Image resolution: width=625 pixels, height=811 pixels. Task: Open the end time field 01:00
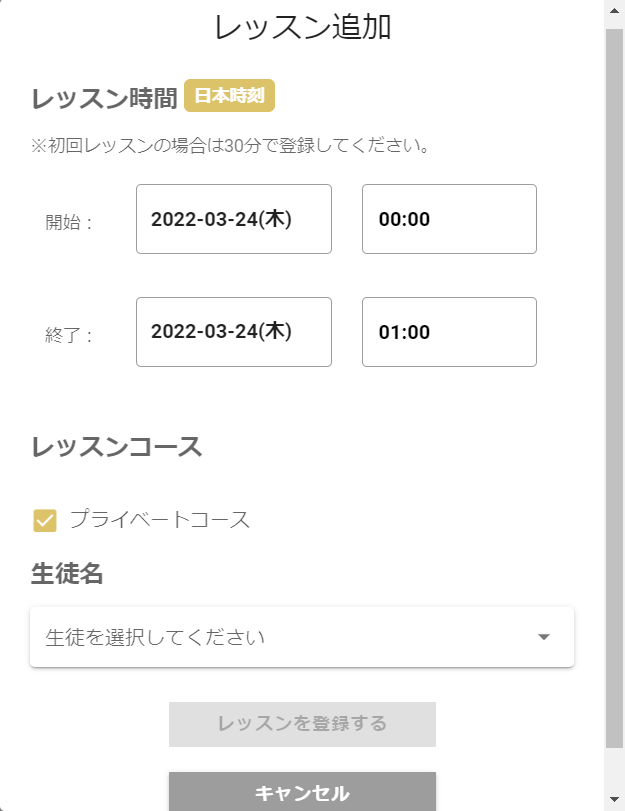pyautogui.click(x=449, y=332)
